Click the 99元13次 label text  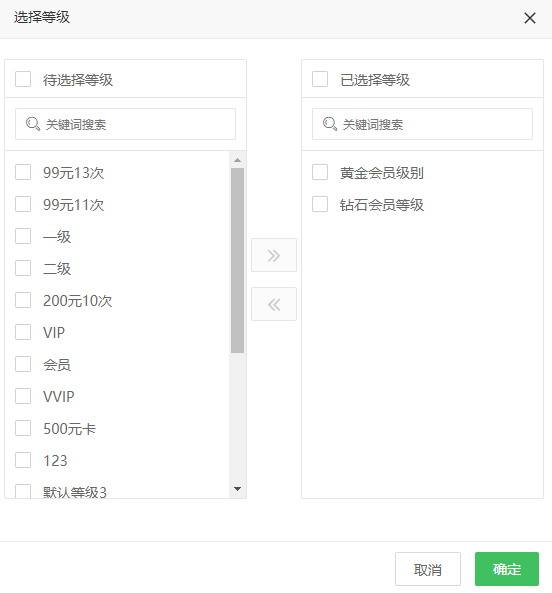[x=73, y=173]
